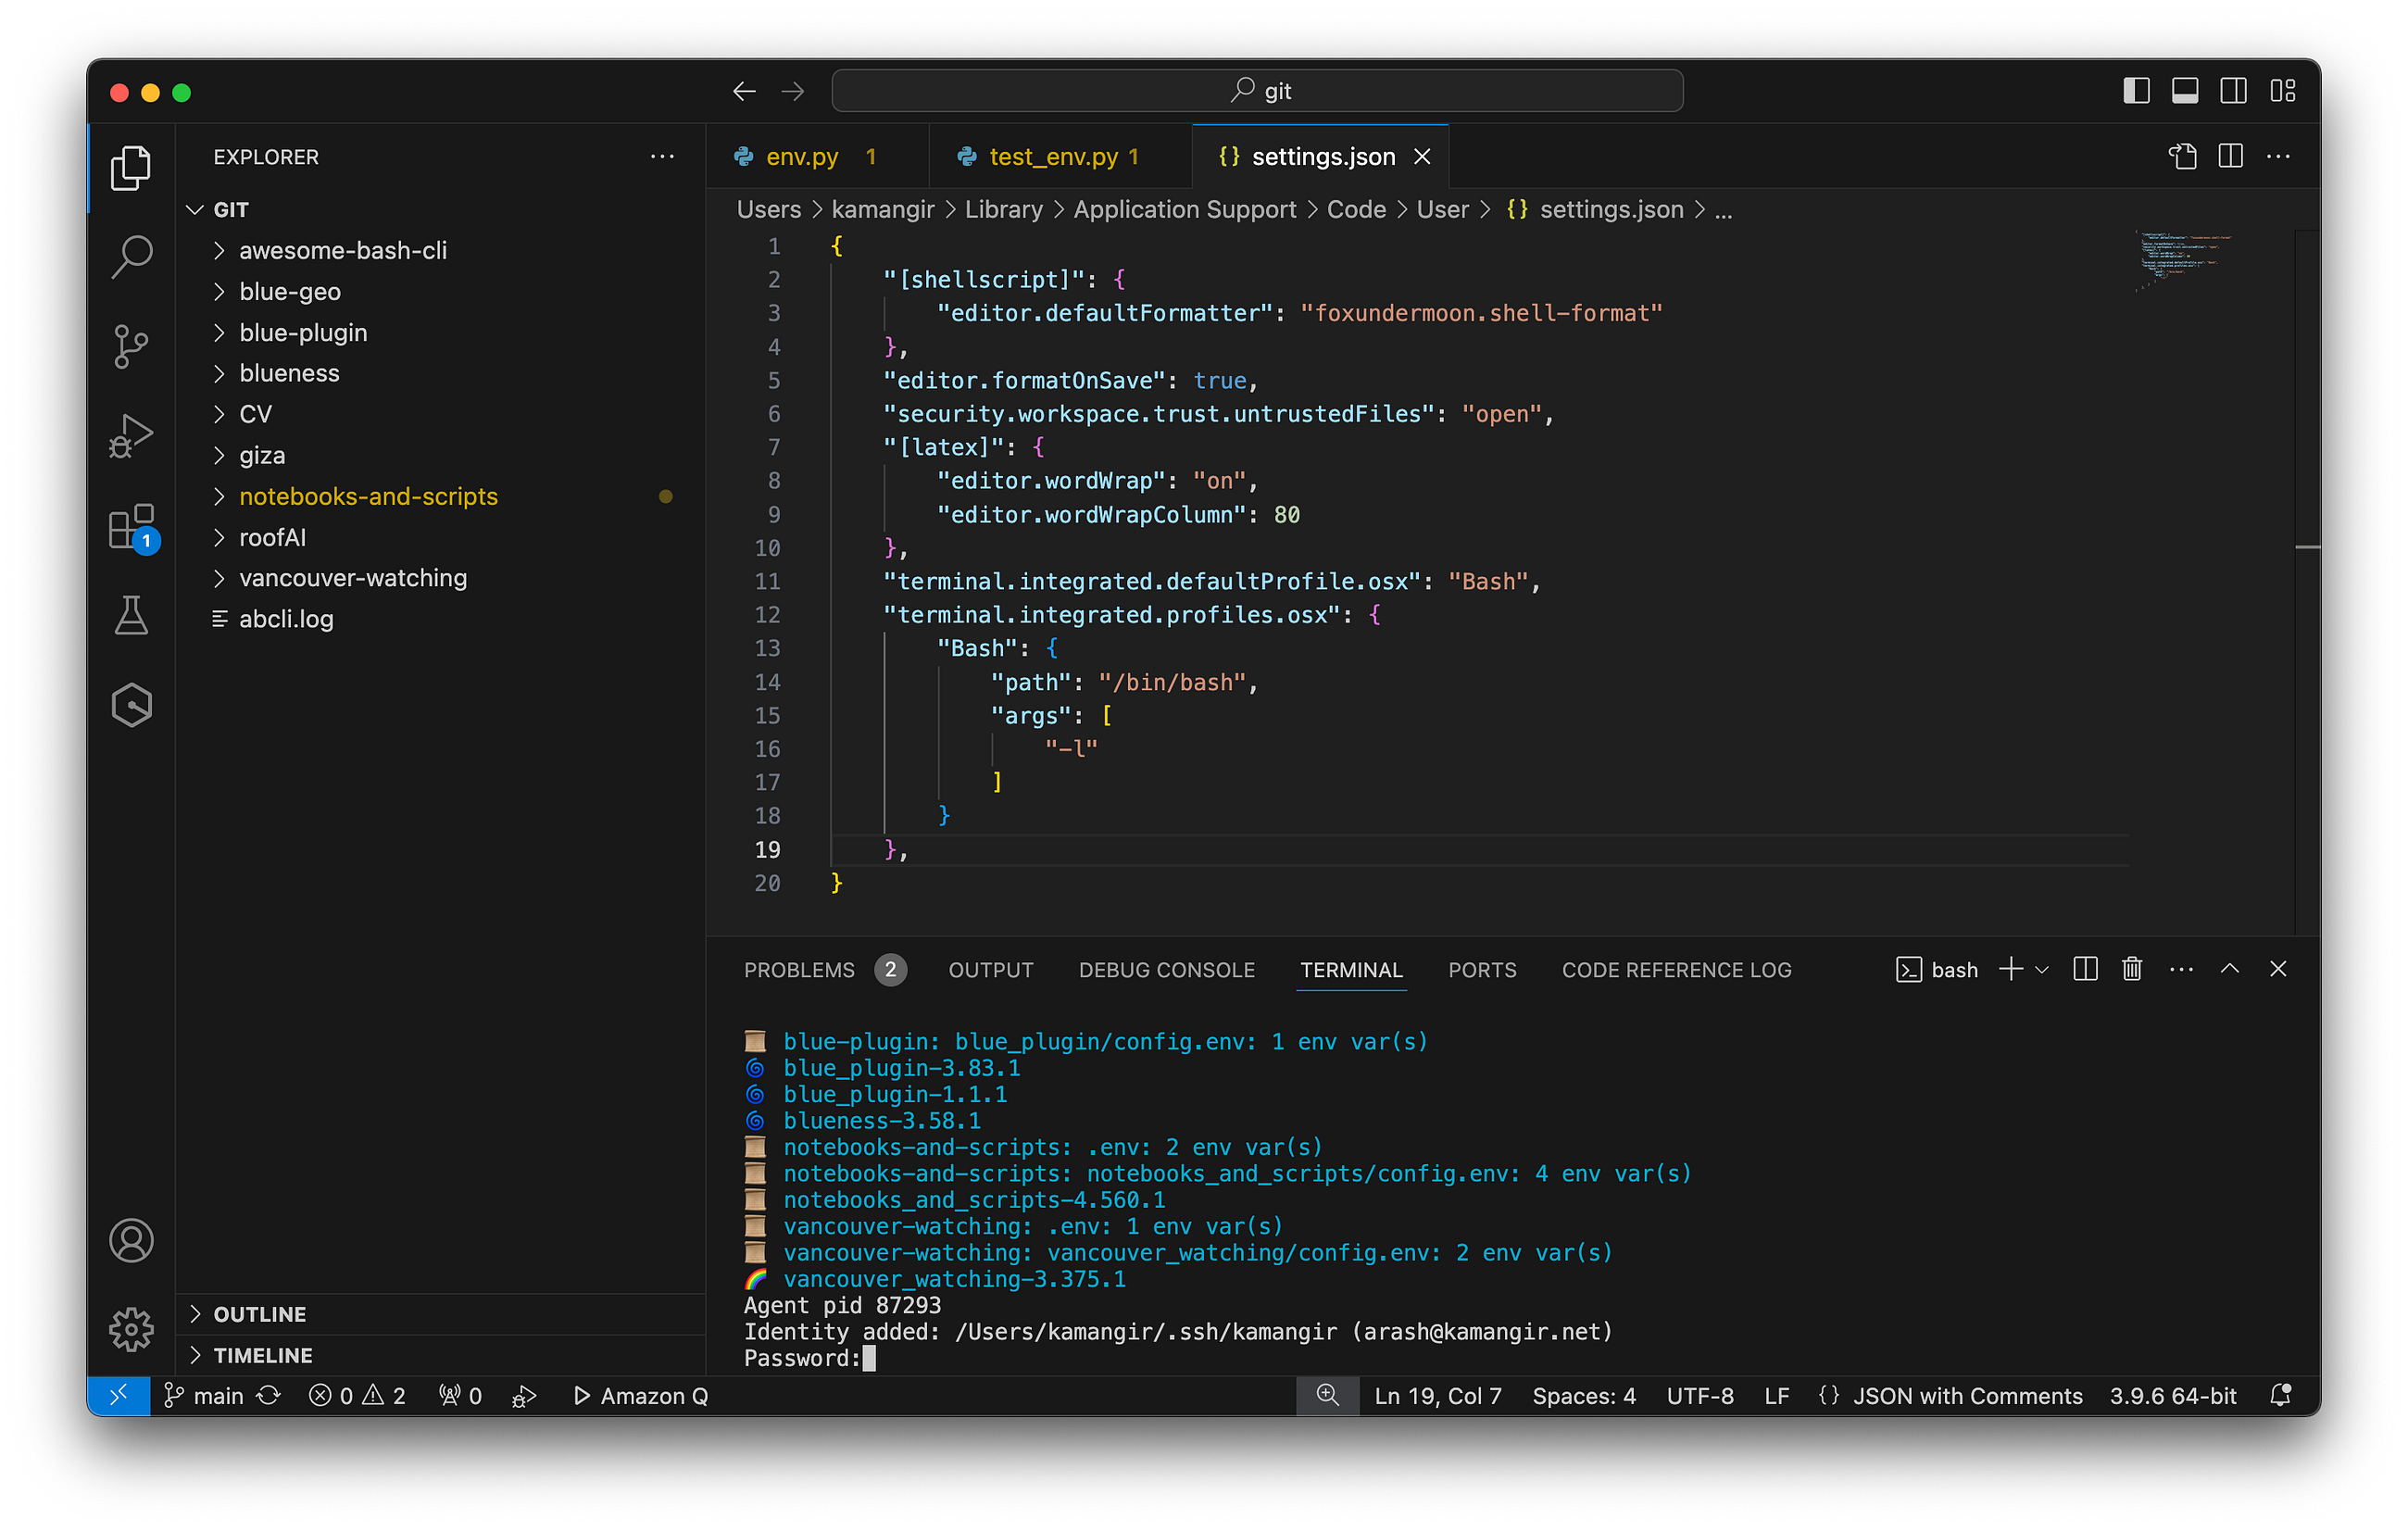Image resolution: width=2408 pixels, height=1531 pixels.
Task: Click the ports forwarded status item
Action: 460,1395
